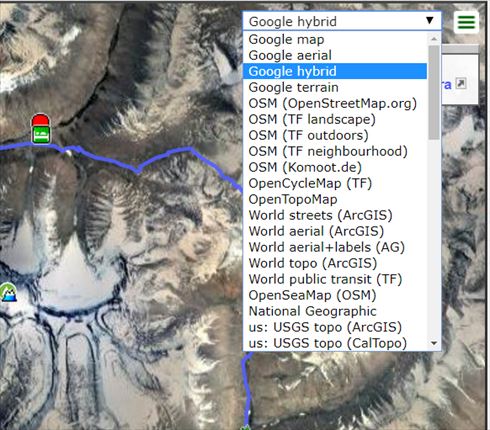The image size is (490, 430).
Task: Choose us: USGS topo (ArcGIS)
Action: (335, 327)
